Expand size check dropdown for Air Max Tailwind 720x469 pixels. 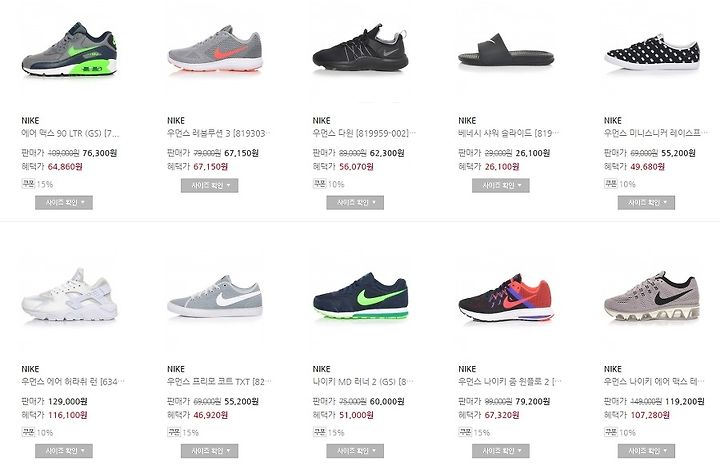[x=646, y=451]
